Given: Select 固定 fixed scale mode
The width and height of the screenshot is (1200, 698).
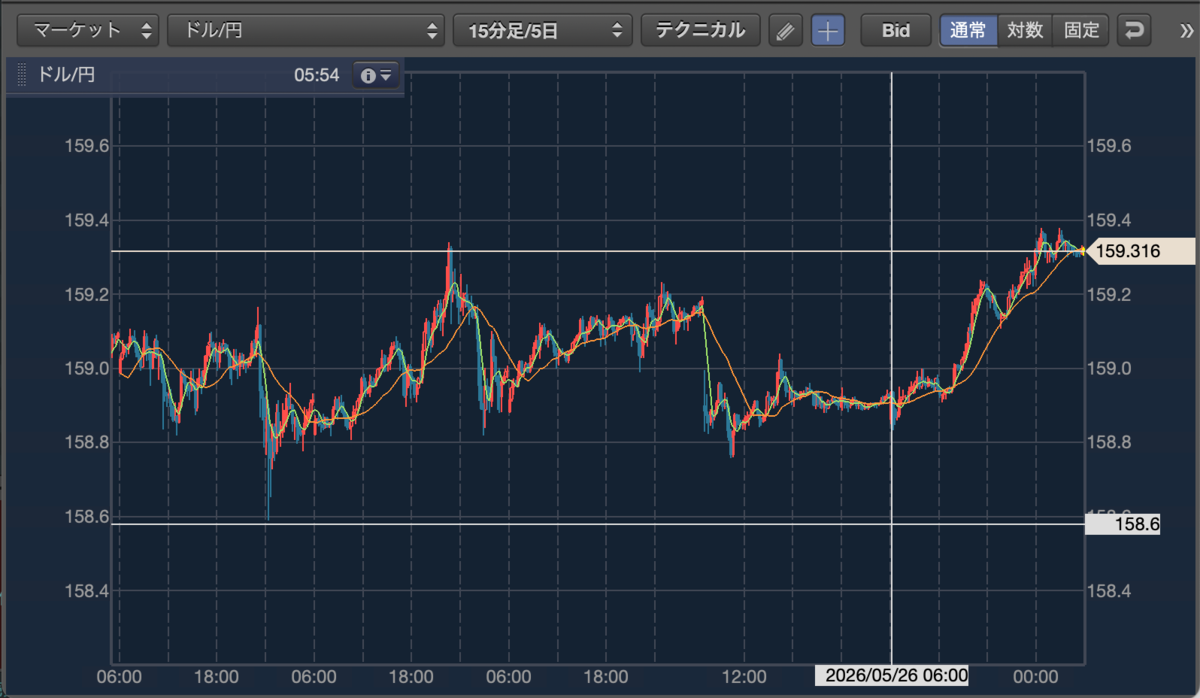Looking at the screenshot, I should 1081,30.
